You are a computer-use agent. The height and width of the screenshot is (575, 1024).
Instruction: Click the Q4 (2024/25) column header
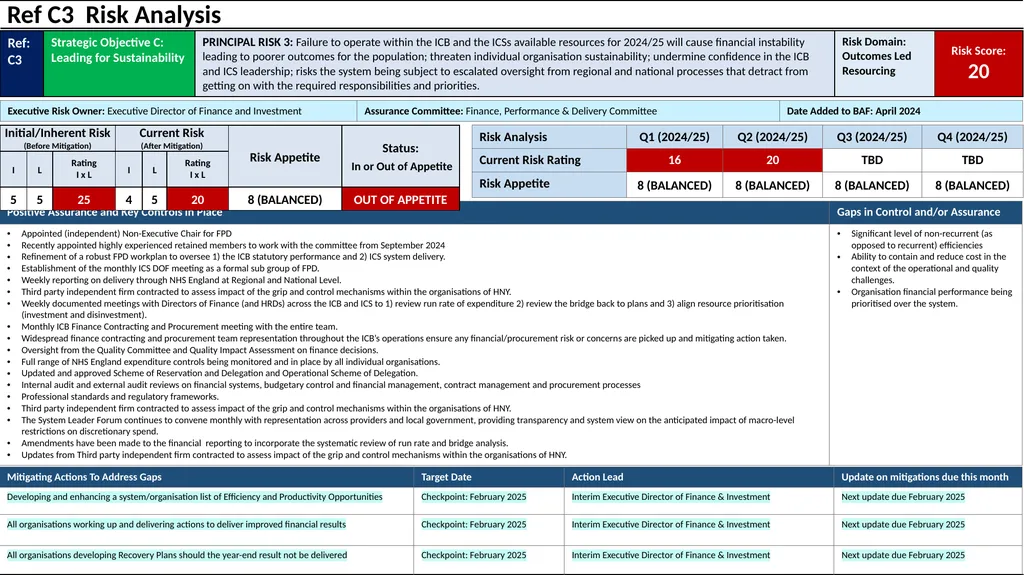click(972, 137)
